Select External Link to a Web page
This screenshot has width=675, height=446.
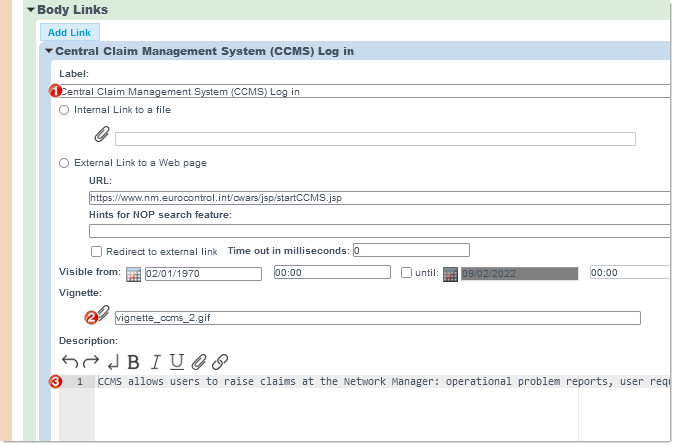[x=65, y=163]
